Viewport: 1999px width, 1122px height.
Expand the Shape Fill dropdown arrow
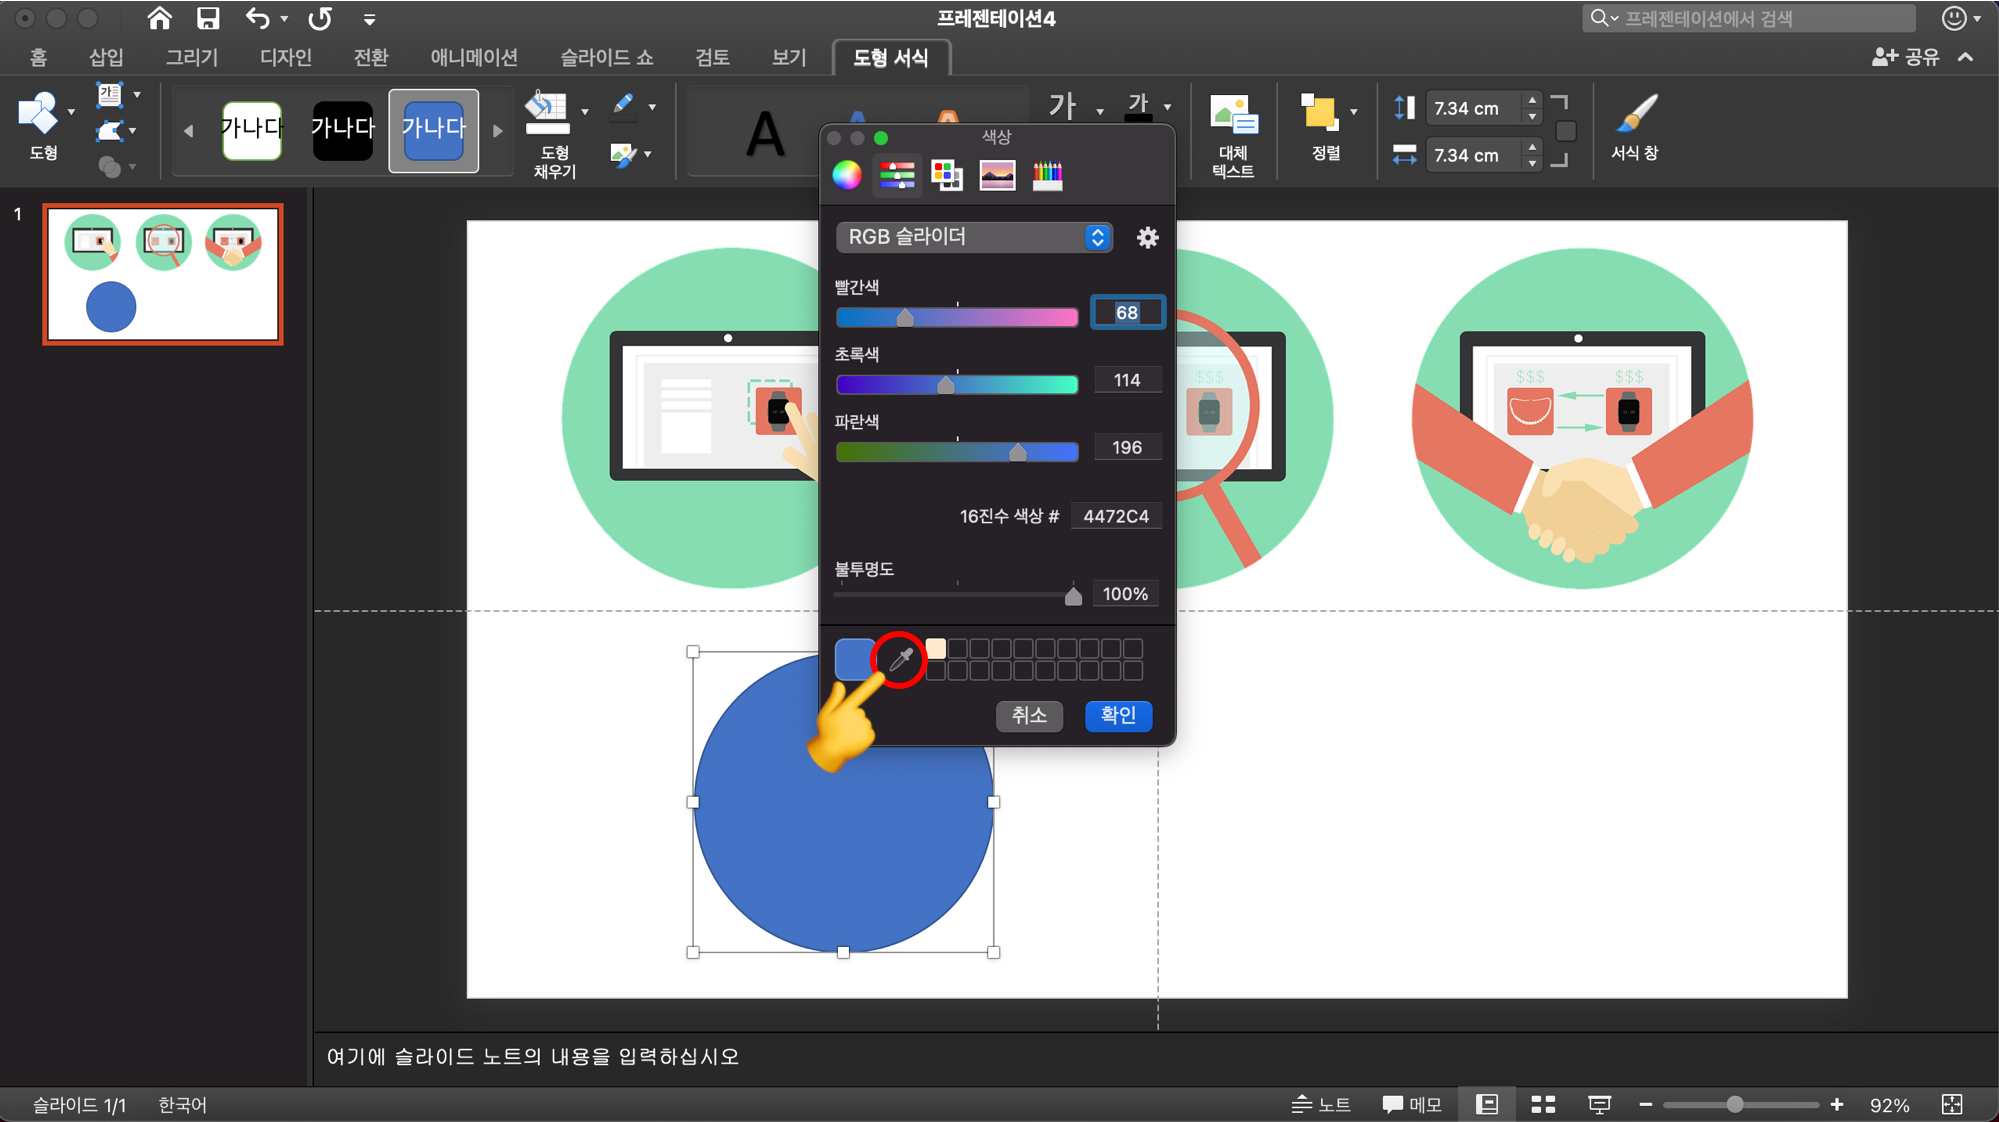[585, 111]
